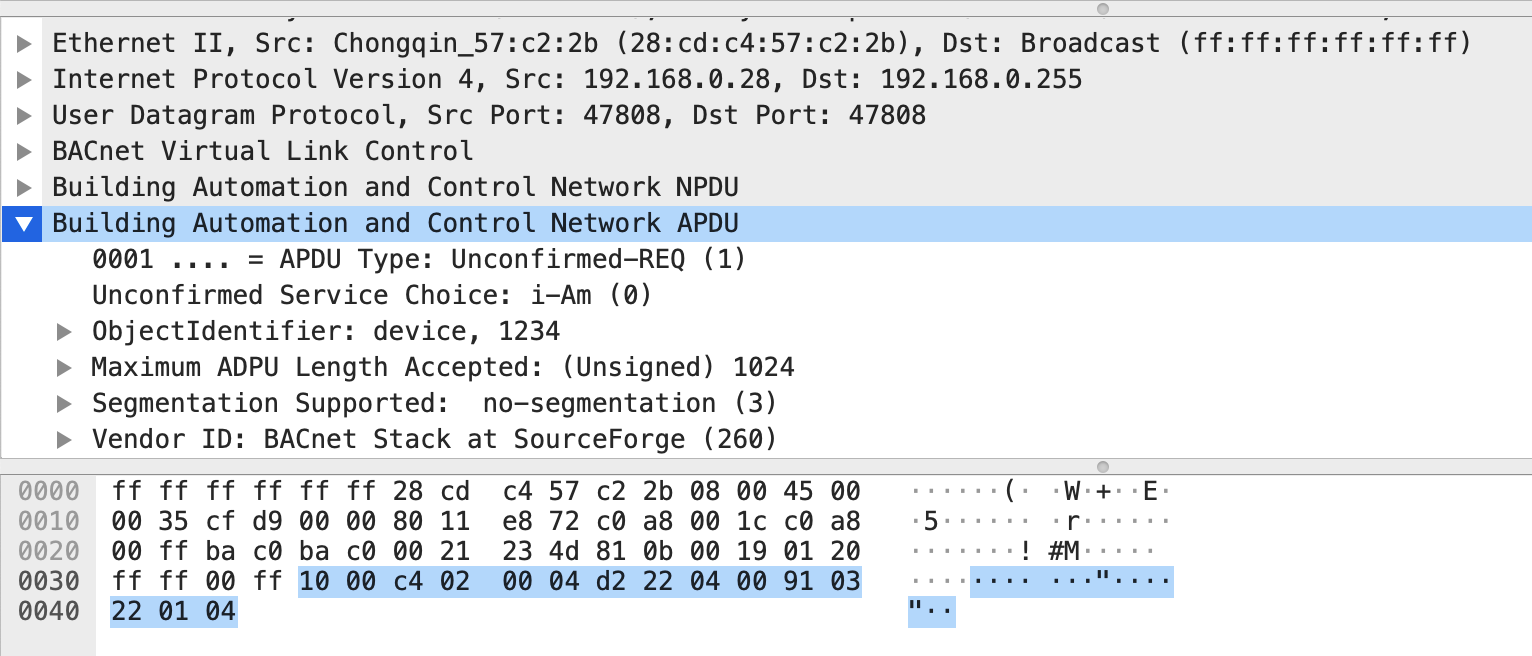Expand ObjectIdentifier device 1234
Screen dimensions: 1532x656
tap(64, 331)
